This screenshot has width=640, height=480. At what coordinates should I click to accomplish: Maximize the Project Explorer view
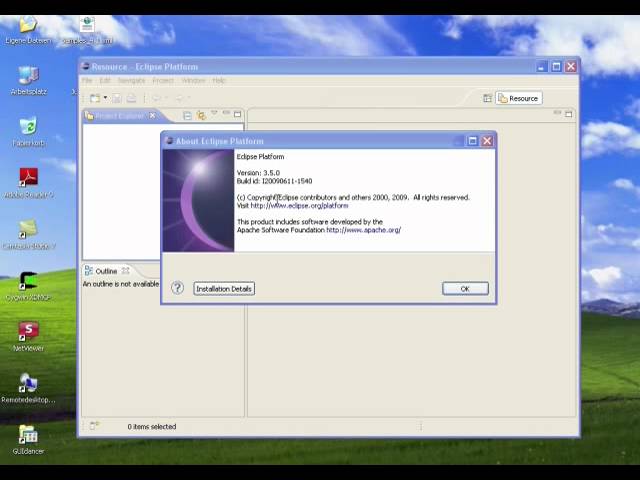[x=238, y=114]
